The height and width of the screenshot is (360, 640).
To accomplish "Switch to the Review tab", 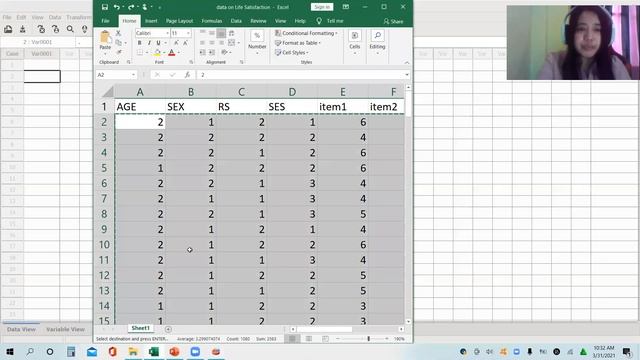I will coord(258,21).
